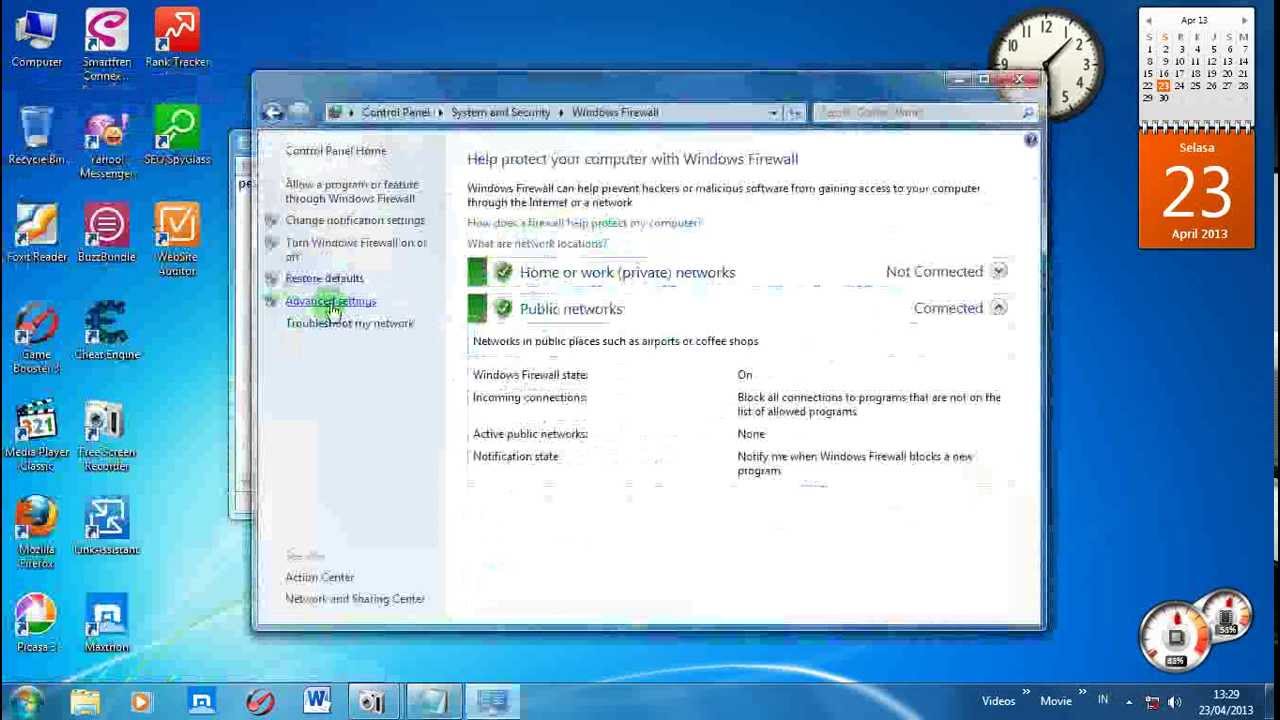
Task: Open Maxthon desktop shortcut
Action: pyautogui.click(x=106, y=623)
